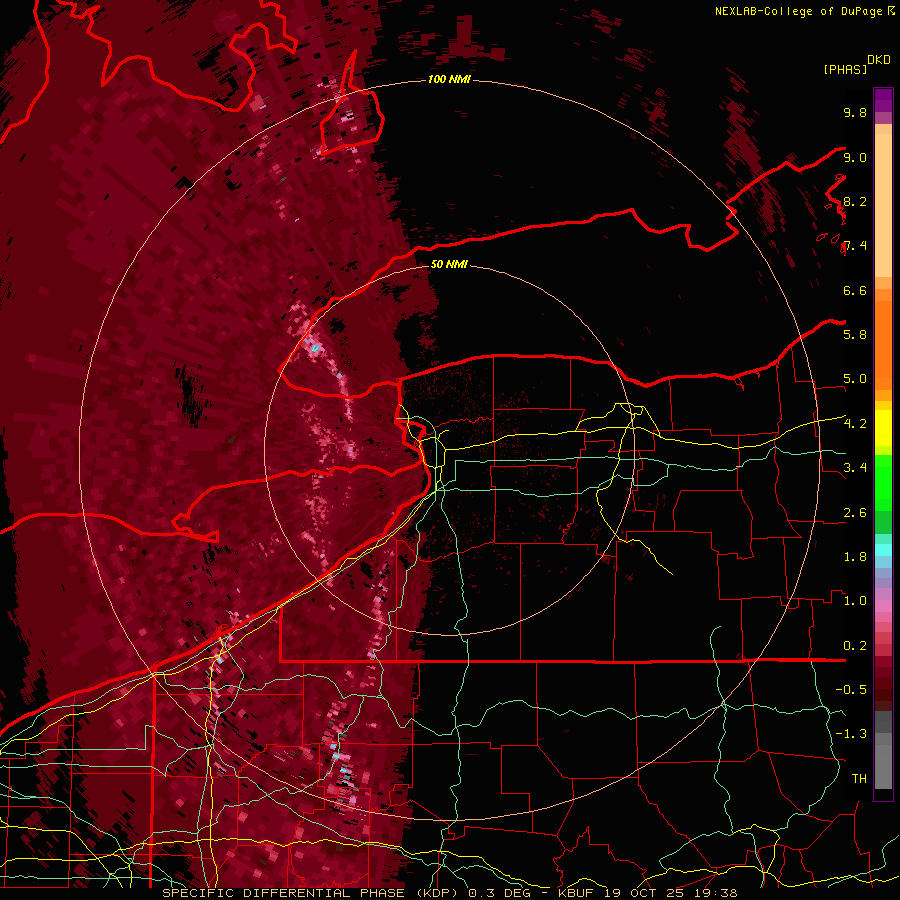Select the 1.0 legend value

[855, 601]
